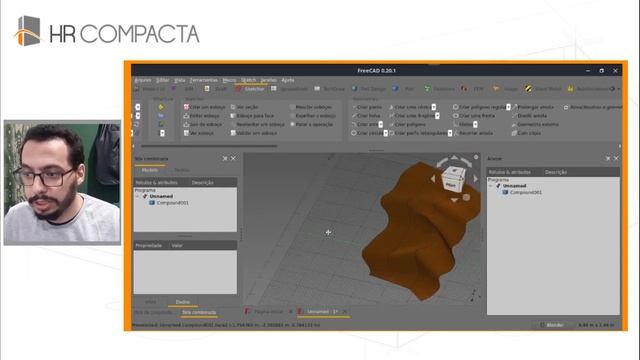Select the Tela combinada bottom tab
Screen dimensions: 640x360
click(199, 312)
